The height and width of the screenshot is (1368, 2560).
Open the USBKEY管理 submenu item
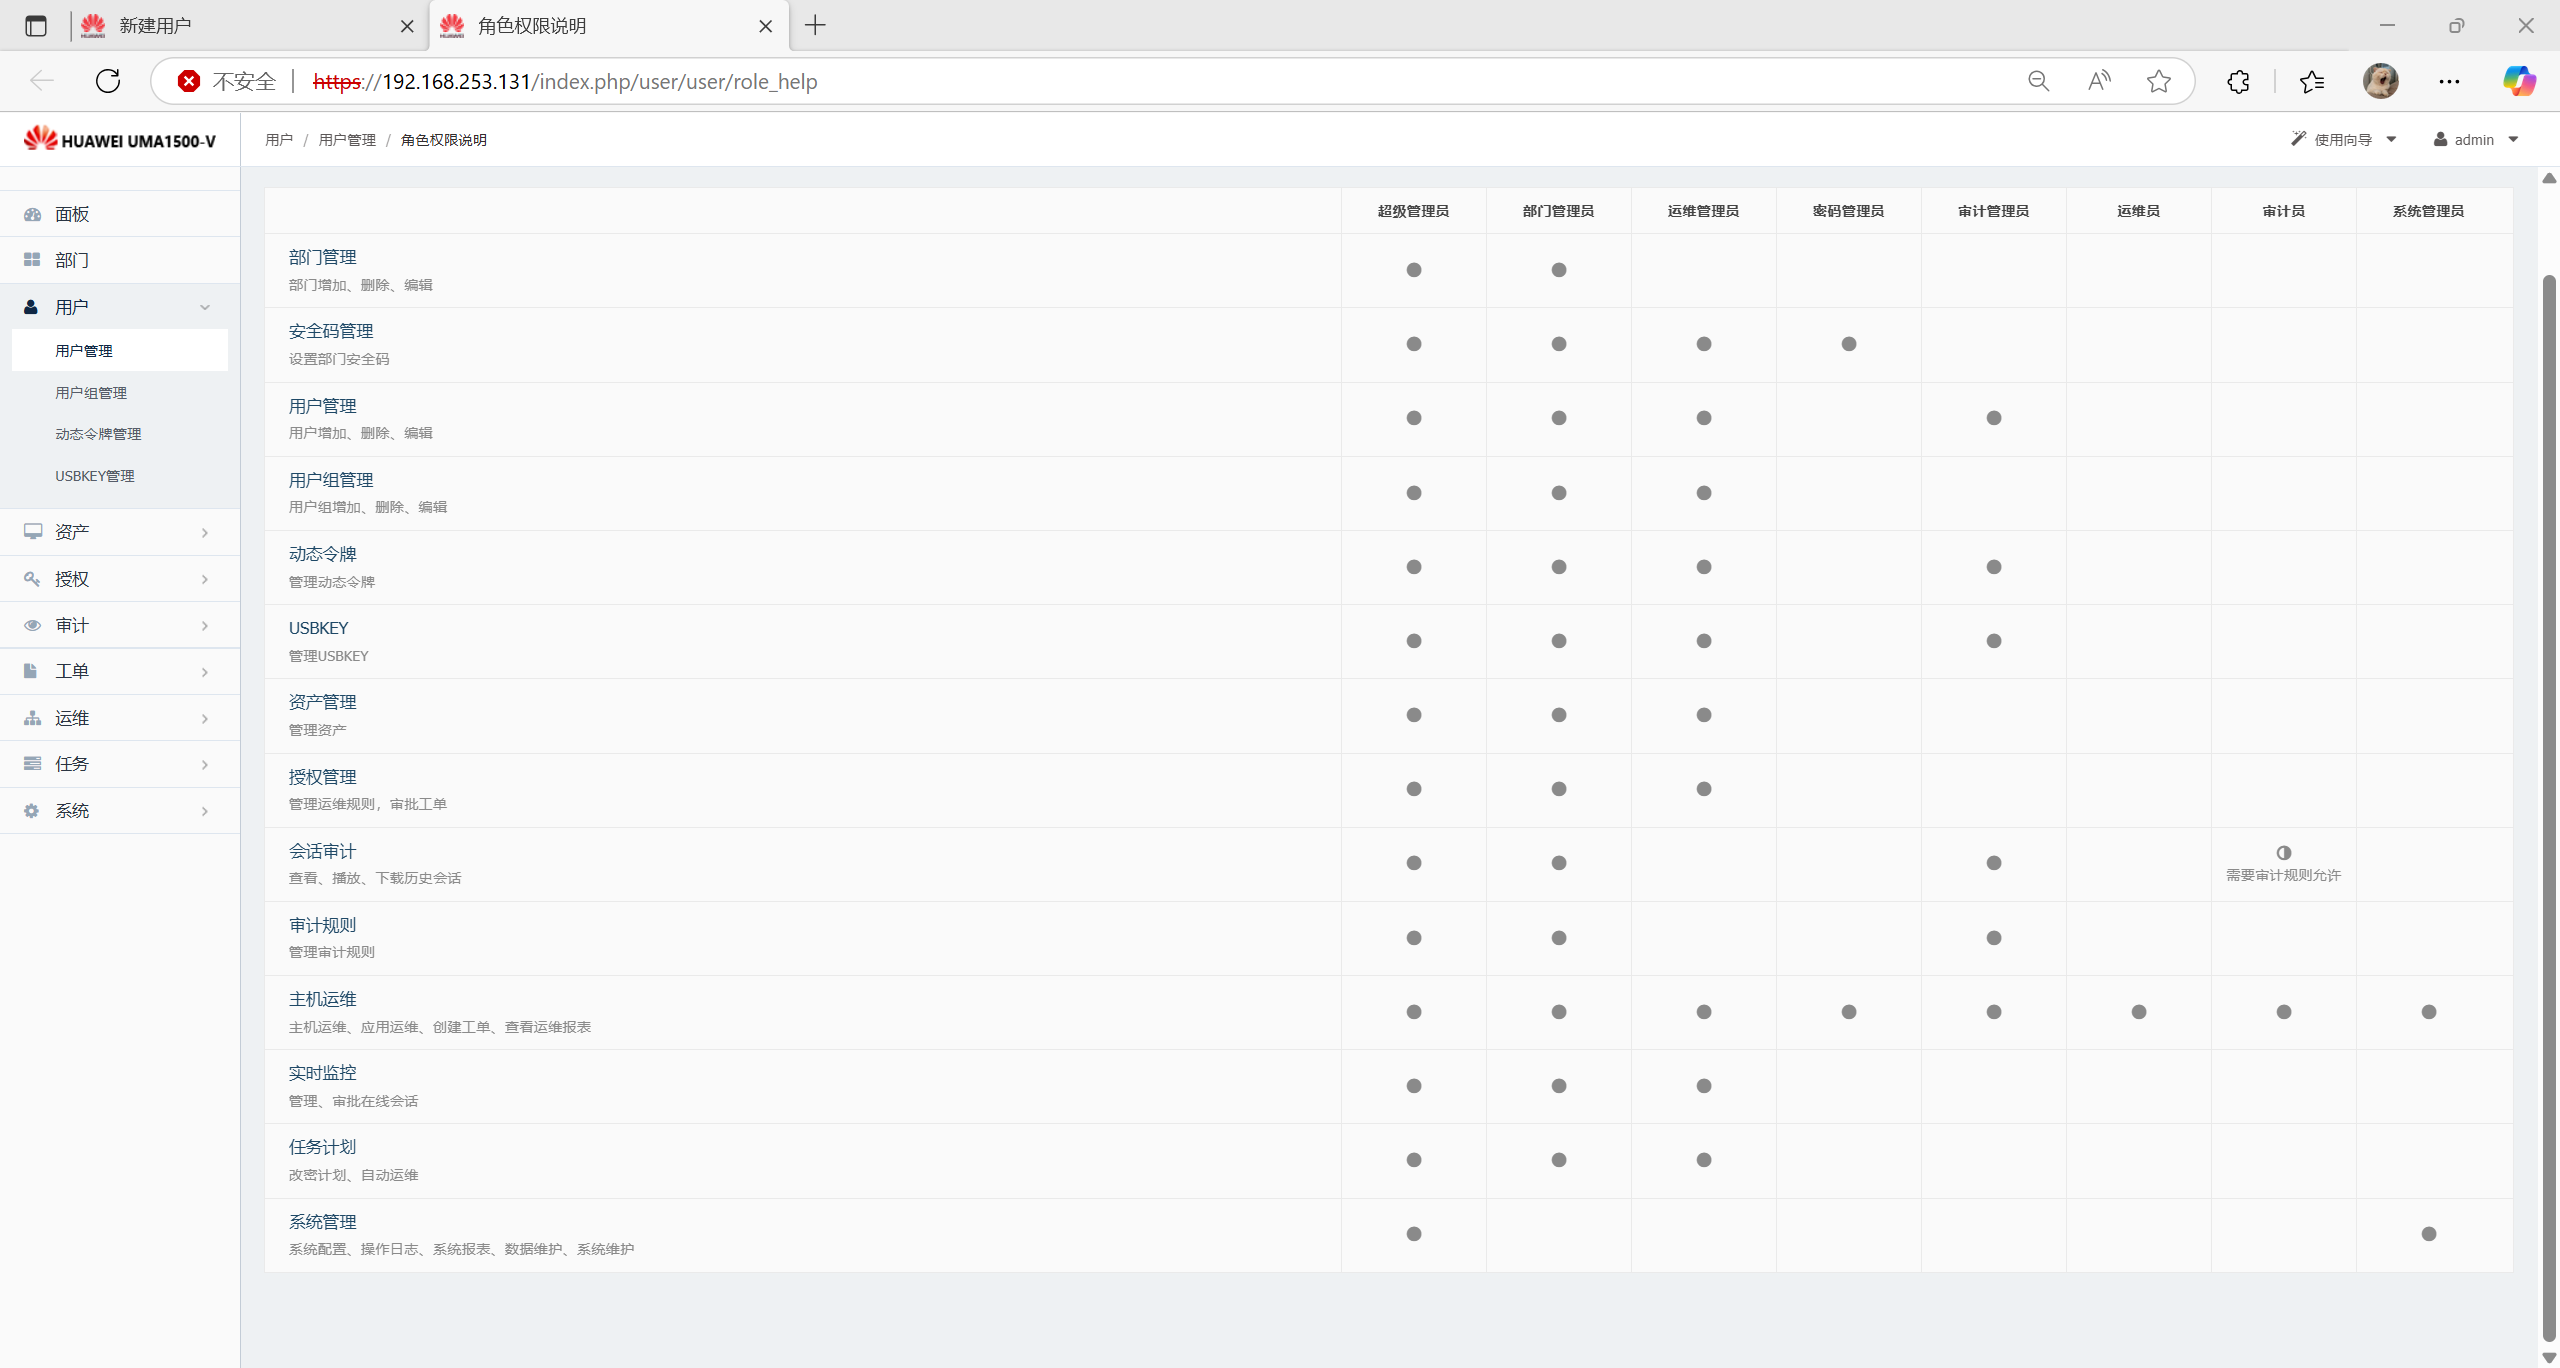coord(95,476)
